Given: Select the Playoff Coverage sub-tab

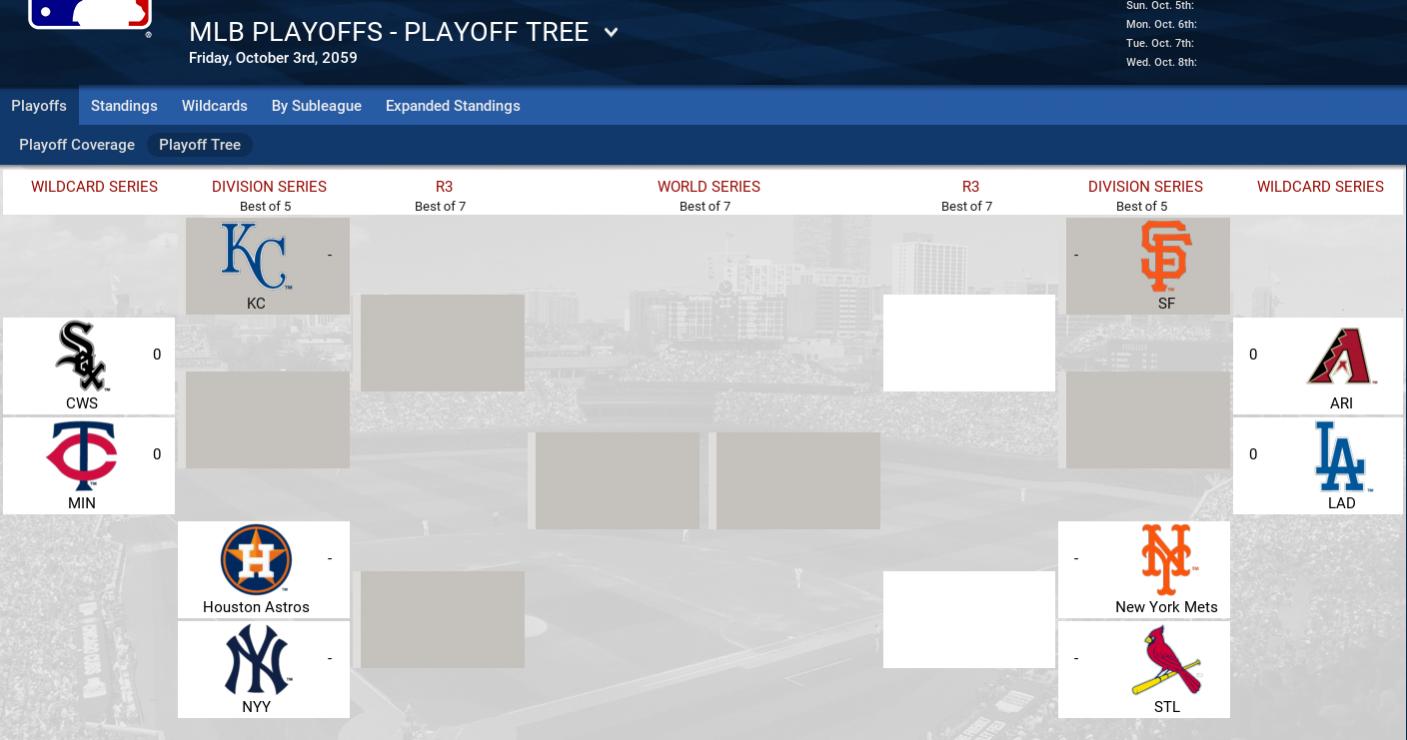Looking at the screenshot, I should [x=77, y=145].
